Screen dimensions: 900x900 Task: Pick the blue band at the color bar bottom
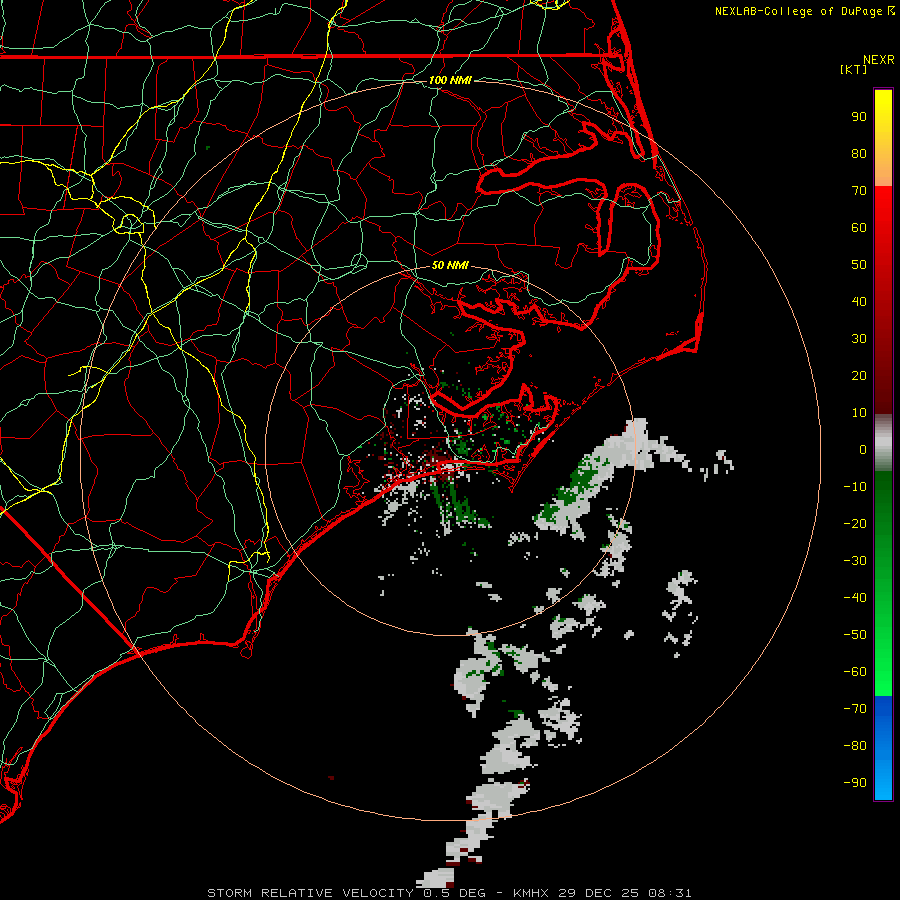coord(883,747)
